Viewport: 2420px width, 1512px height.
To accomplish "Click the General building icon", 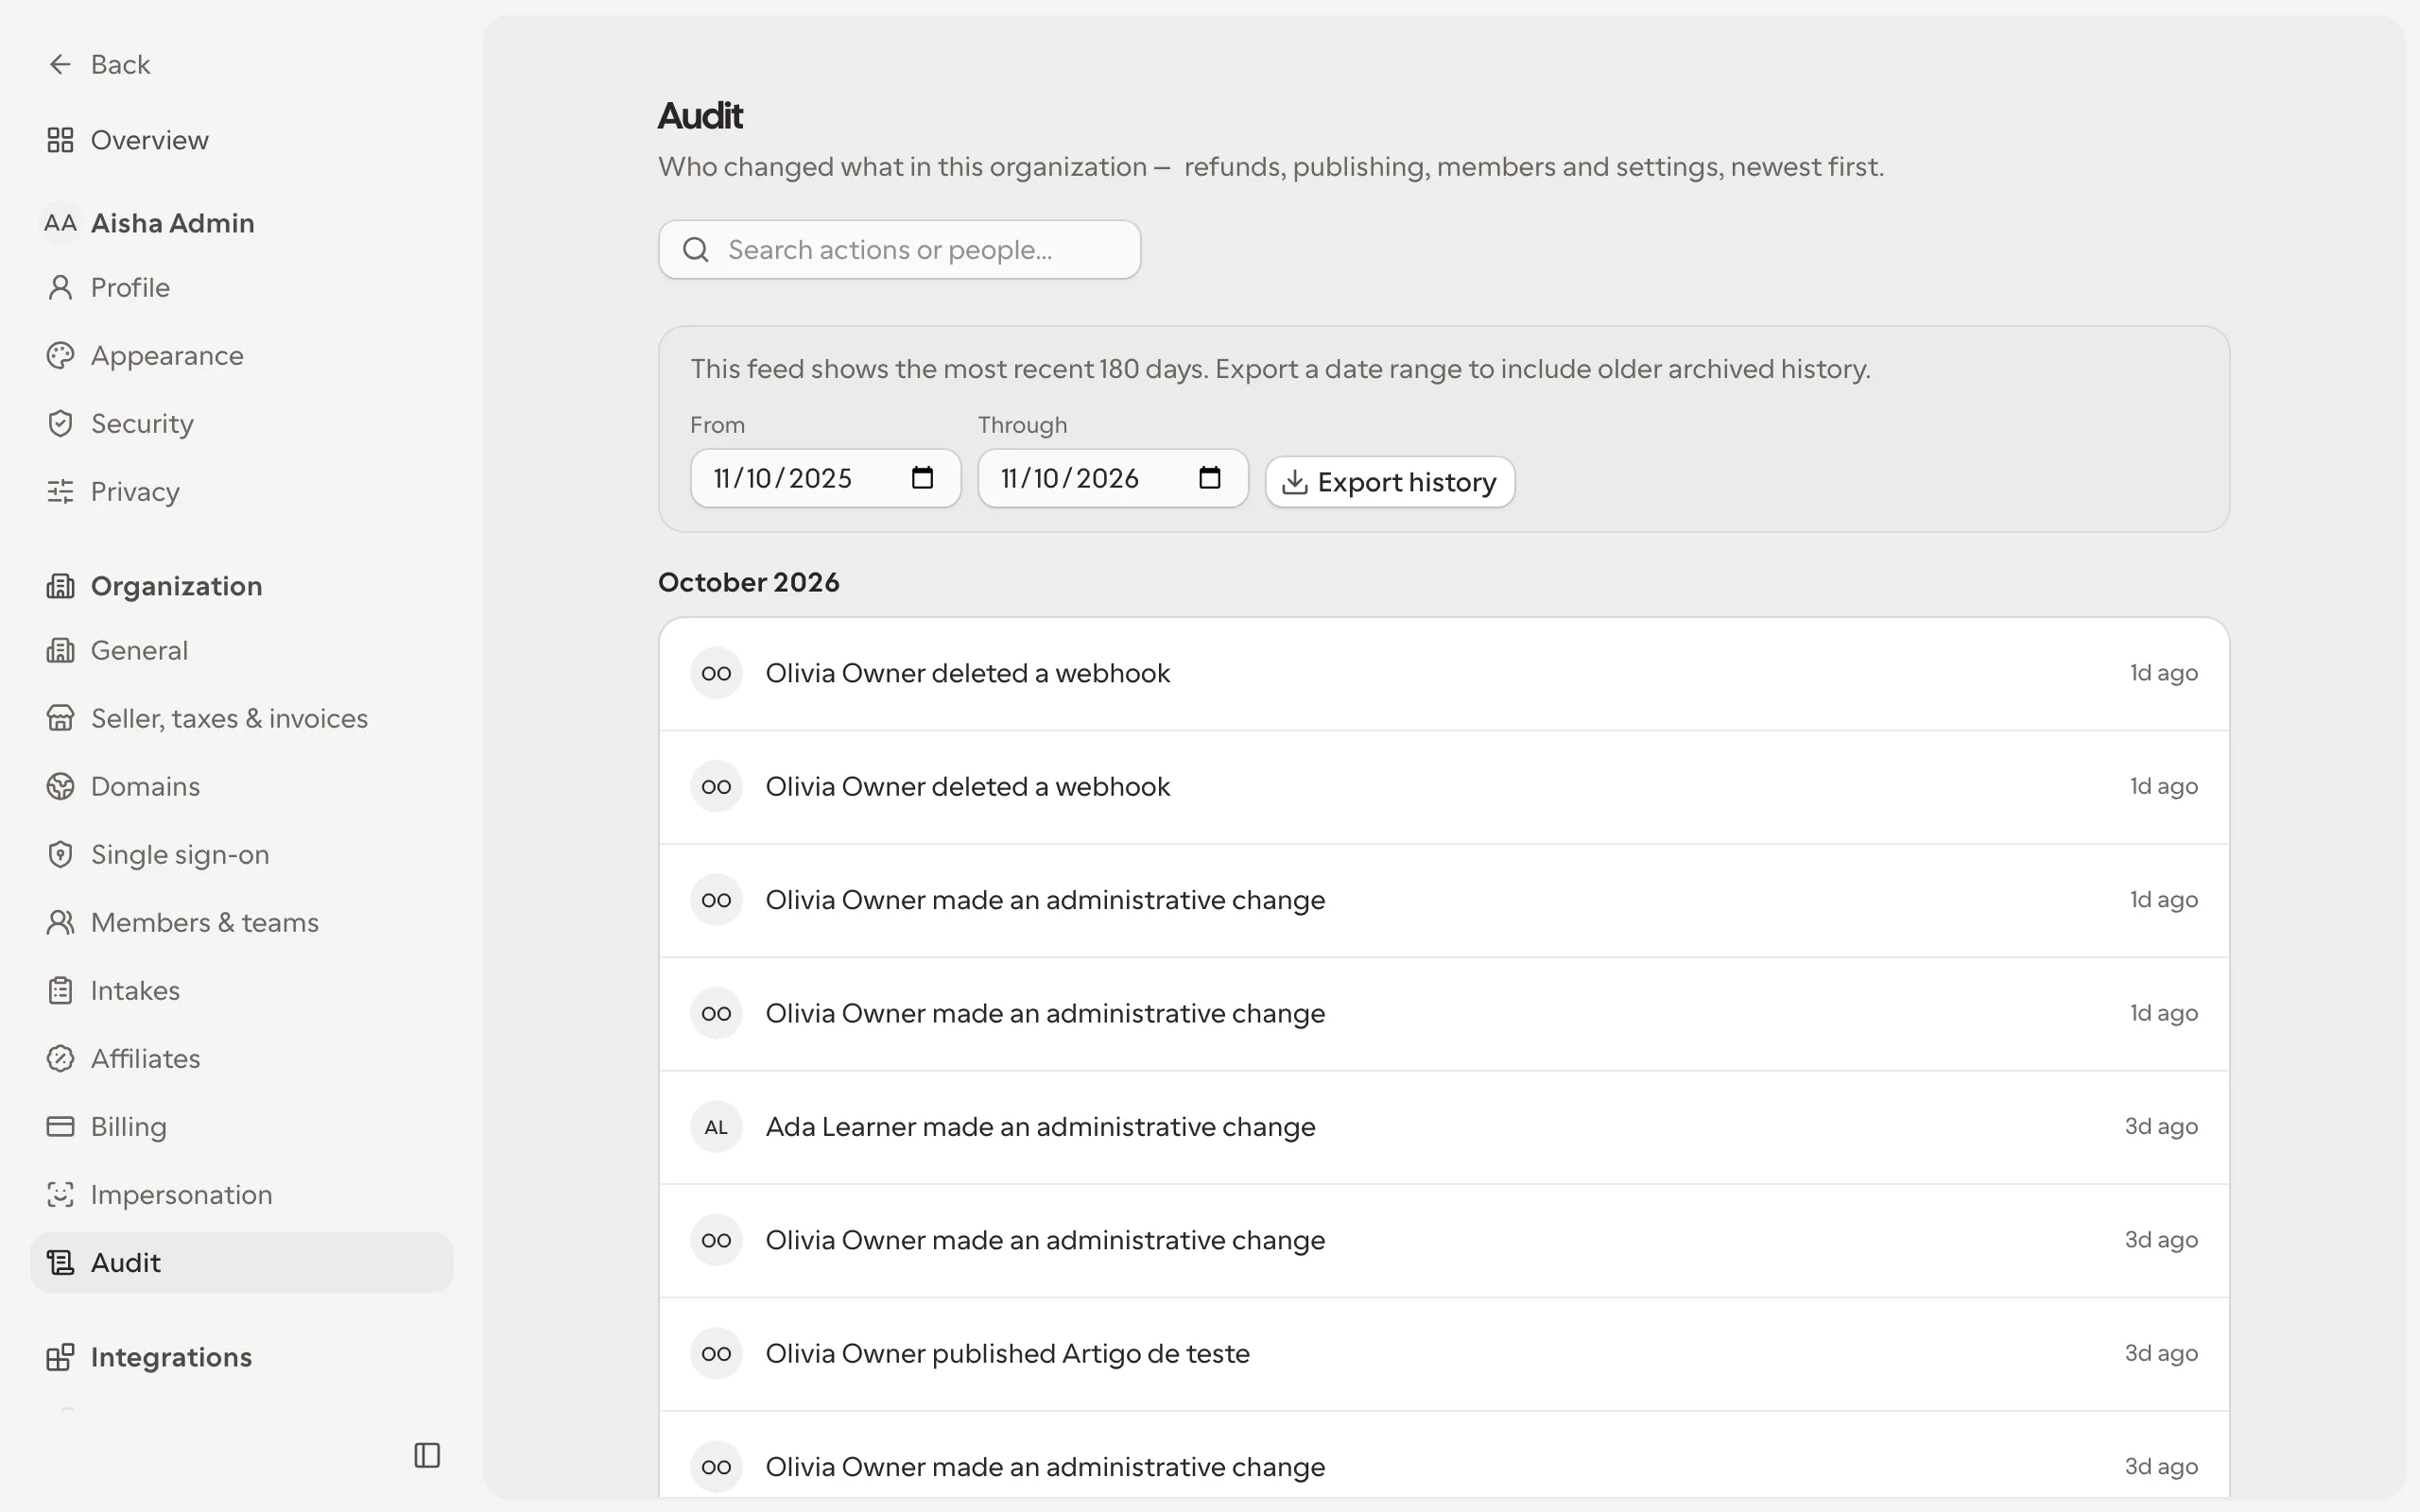I will (60, 651).
